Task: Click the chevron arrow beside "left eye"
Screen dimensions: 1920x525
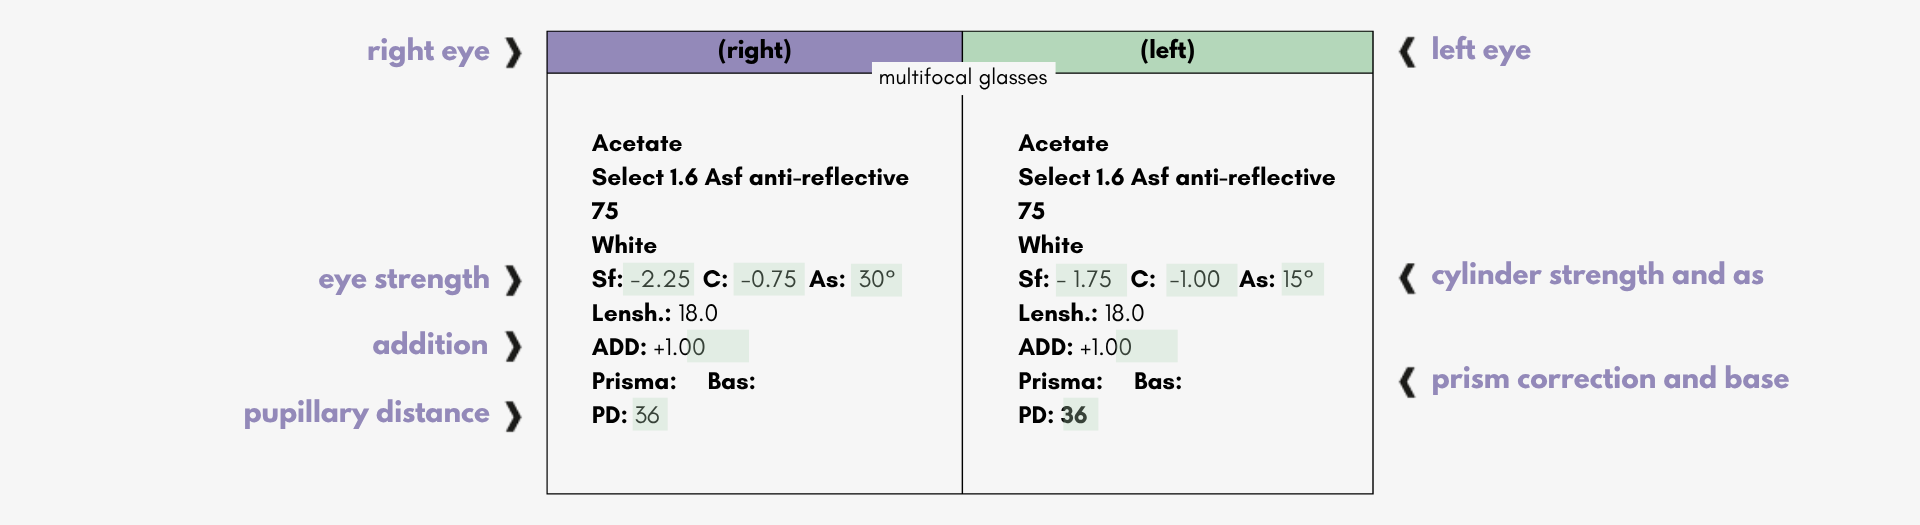Action: coord(1407,52)
